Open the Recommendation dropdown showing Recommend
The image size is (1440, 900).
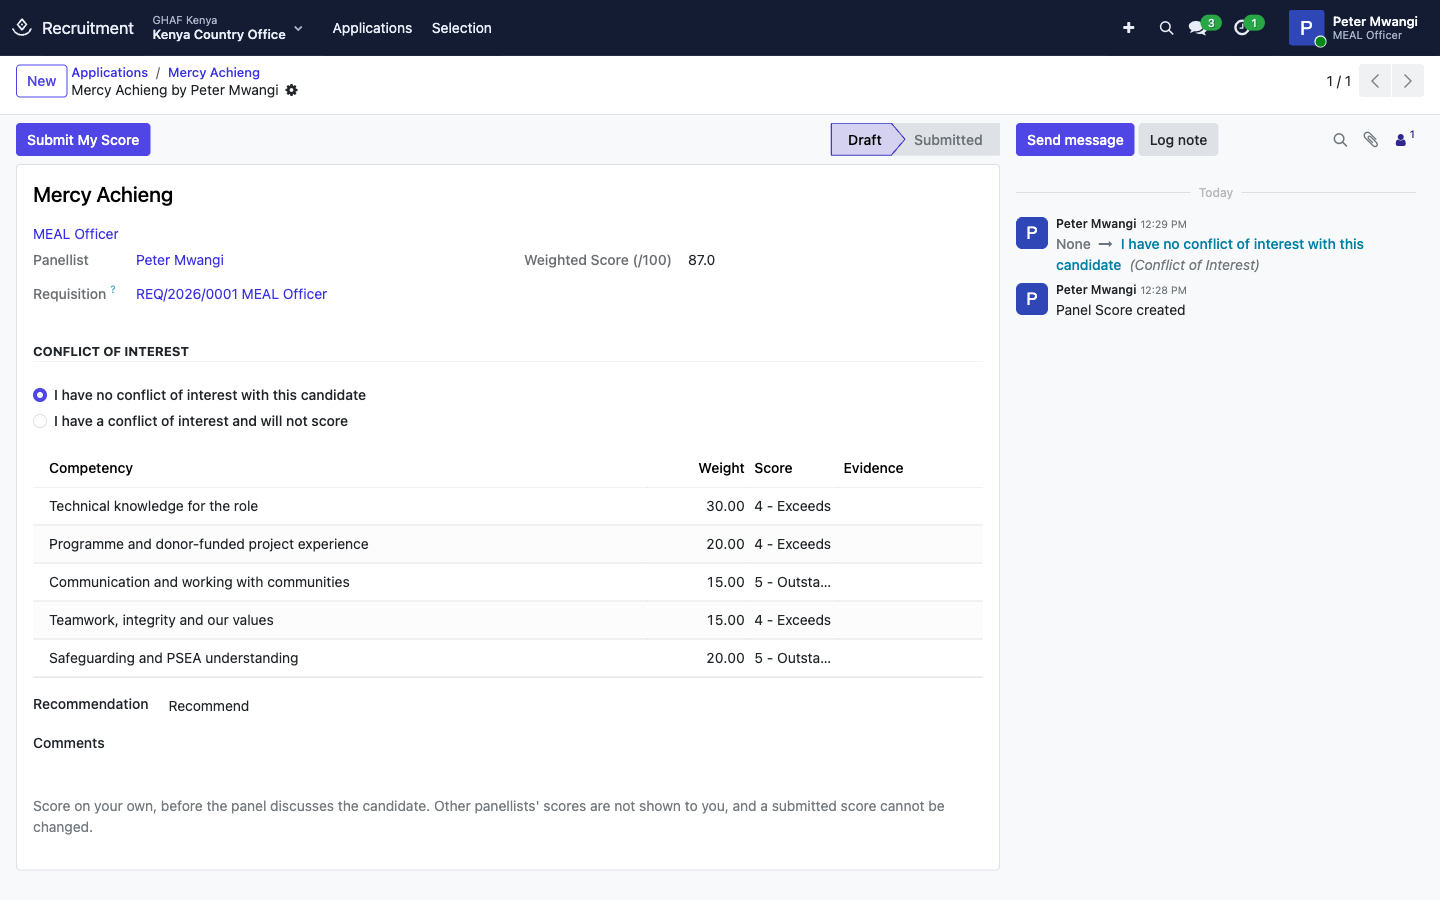pyautogui.click(x=209, y=706)
